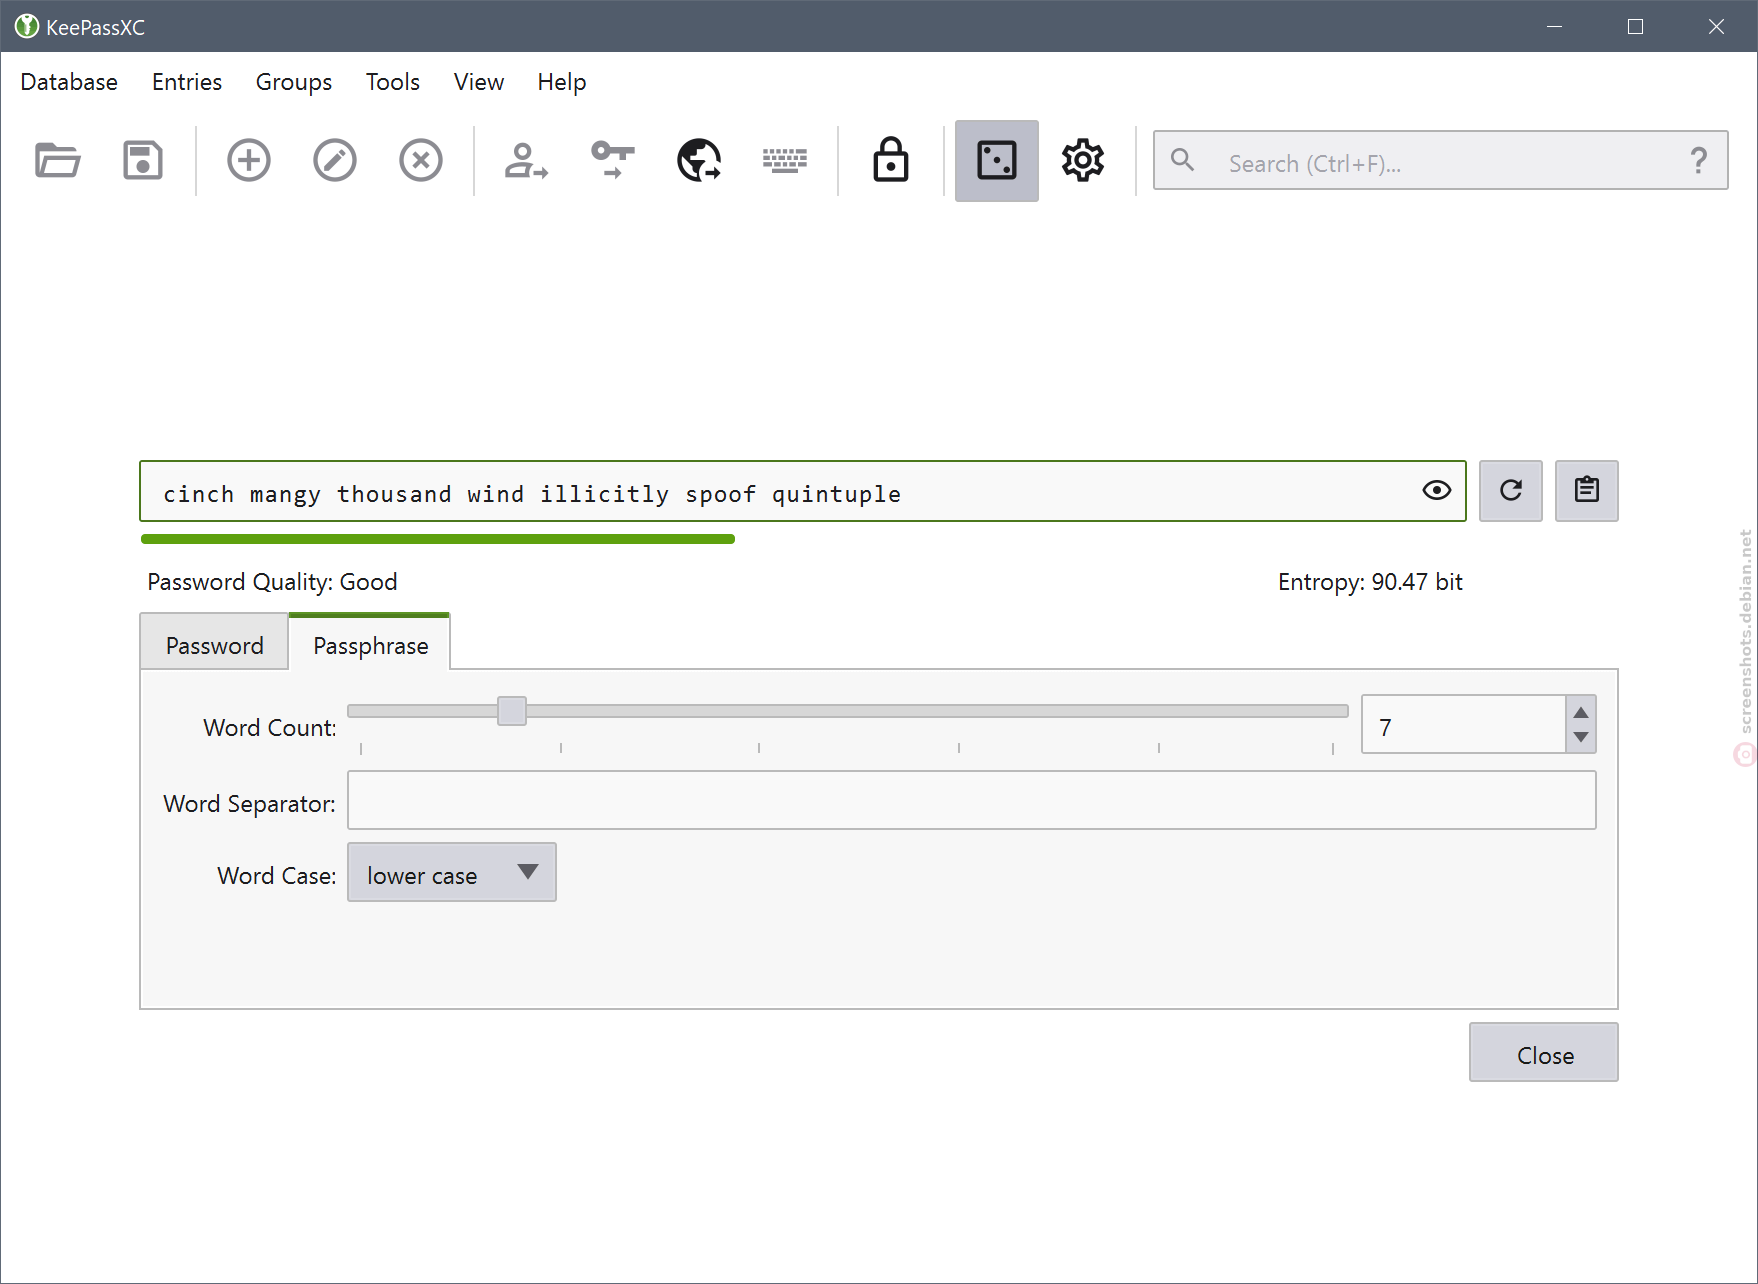Toggle passphrase visibility eye icon
This screenshot has width=1758, height=1284.
(1437, 490)
